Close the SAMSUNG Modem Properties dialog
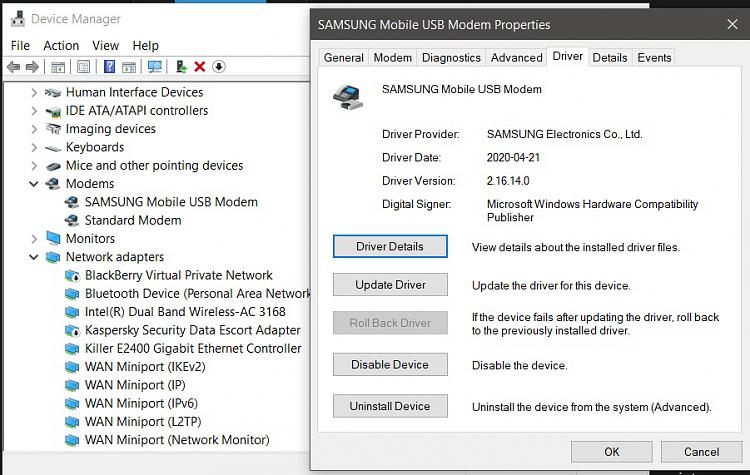The height and width of the screenshot is (475, 750). point(732,24)
